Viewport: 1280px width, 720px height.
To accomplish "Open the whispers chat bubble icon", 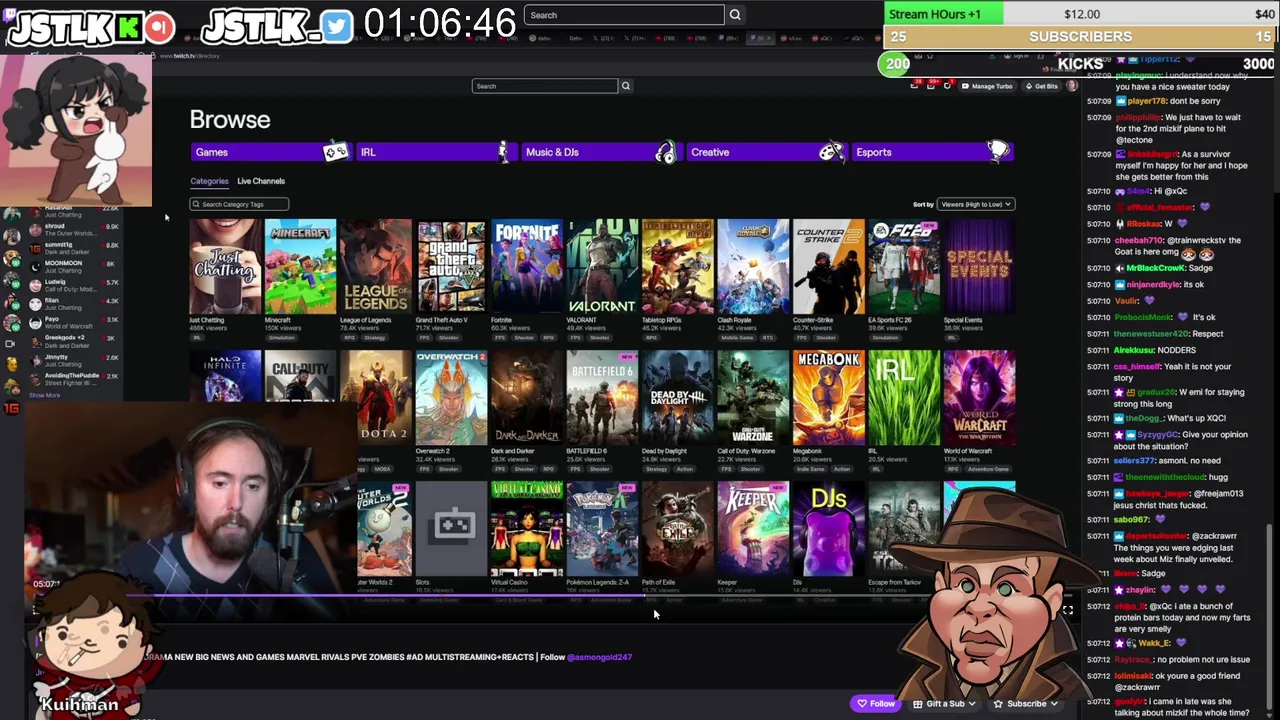I will pyautogui.click(x=947, y=86).
